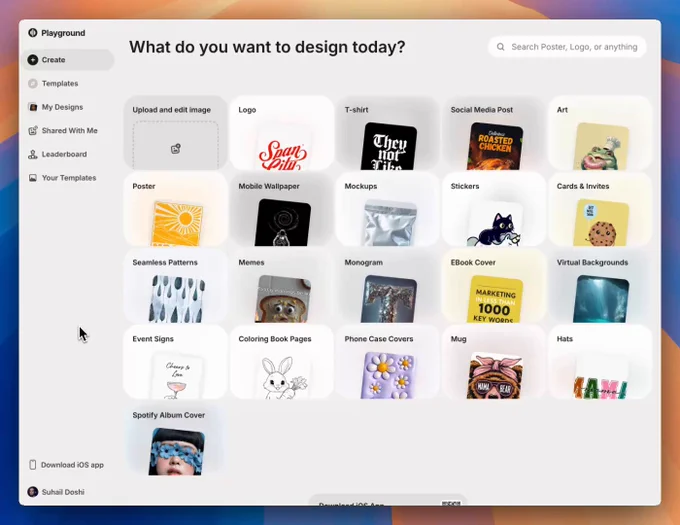Open Shared With Me section
Screen dimensions: 680x525
68,130
